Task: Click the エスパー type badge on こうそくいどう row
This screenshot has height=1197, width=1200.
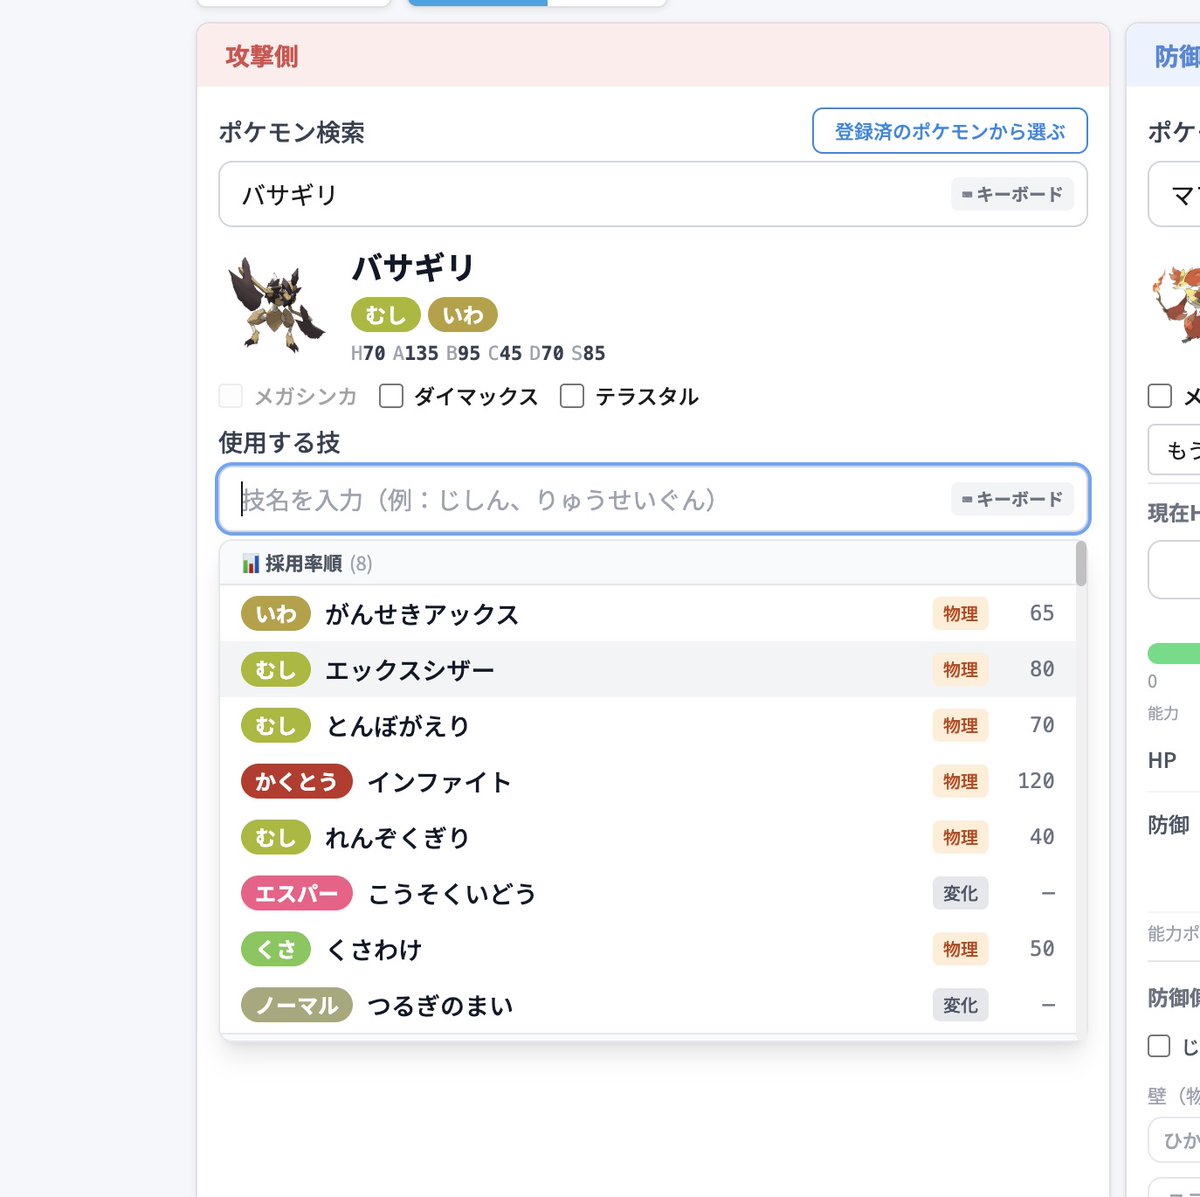Action: pos(297,894)
